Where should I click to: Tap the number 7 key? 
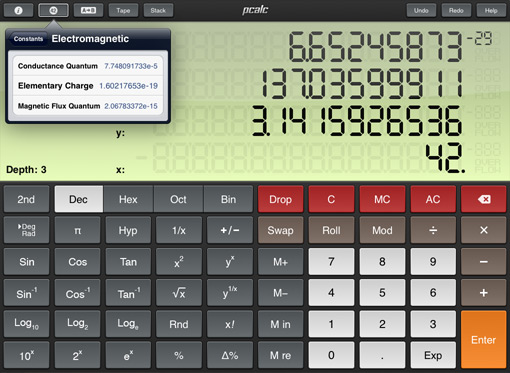(331, 262)
